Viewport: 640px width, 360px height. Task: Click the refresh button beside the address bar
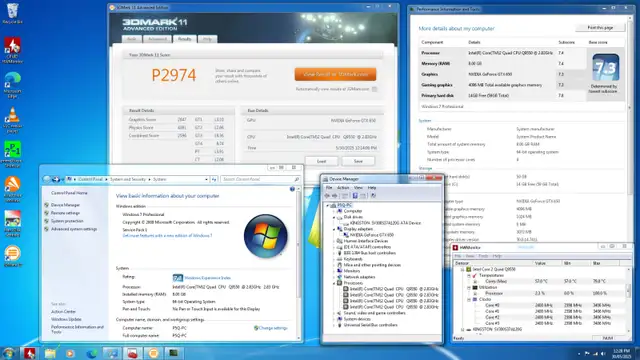coord(214,179)
